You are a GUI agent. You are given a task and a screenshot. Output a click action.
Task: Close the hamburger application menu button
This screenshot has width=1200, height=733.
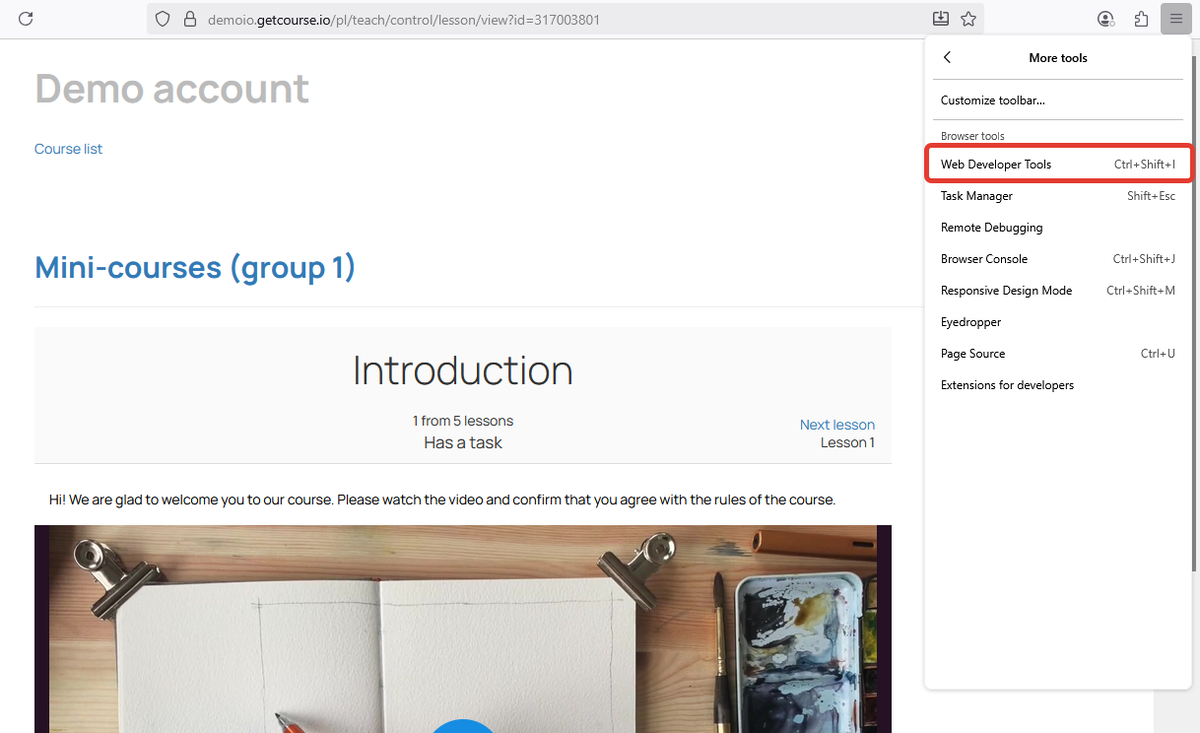[1173, 19]
